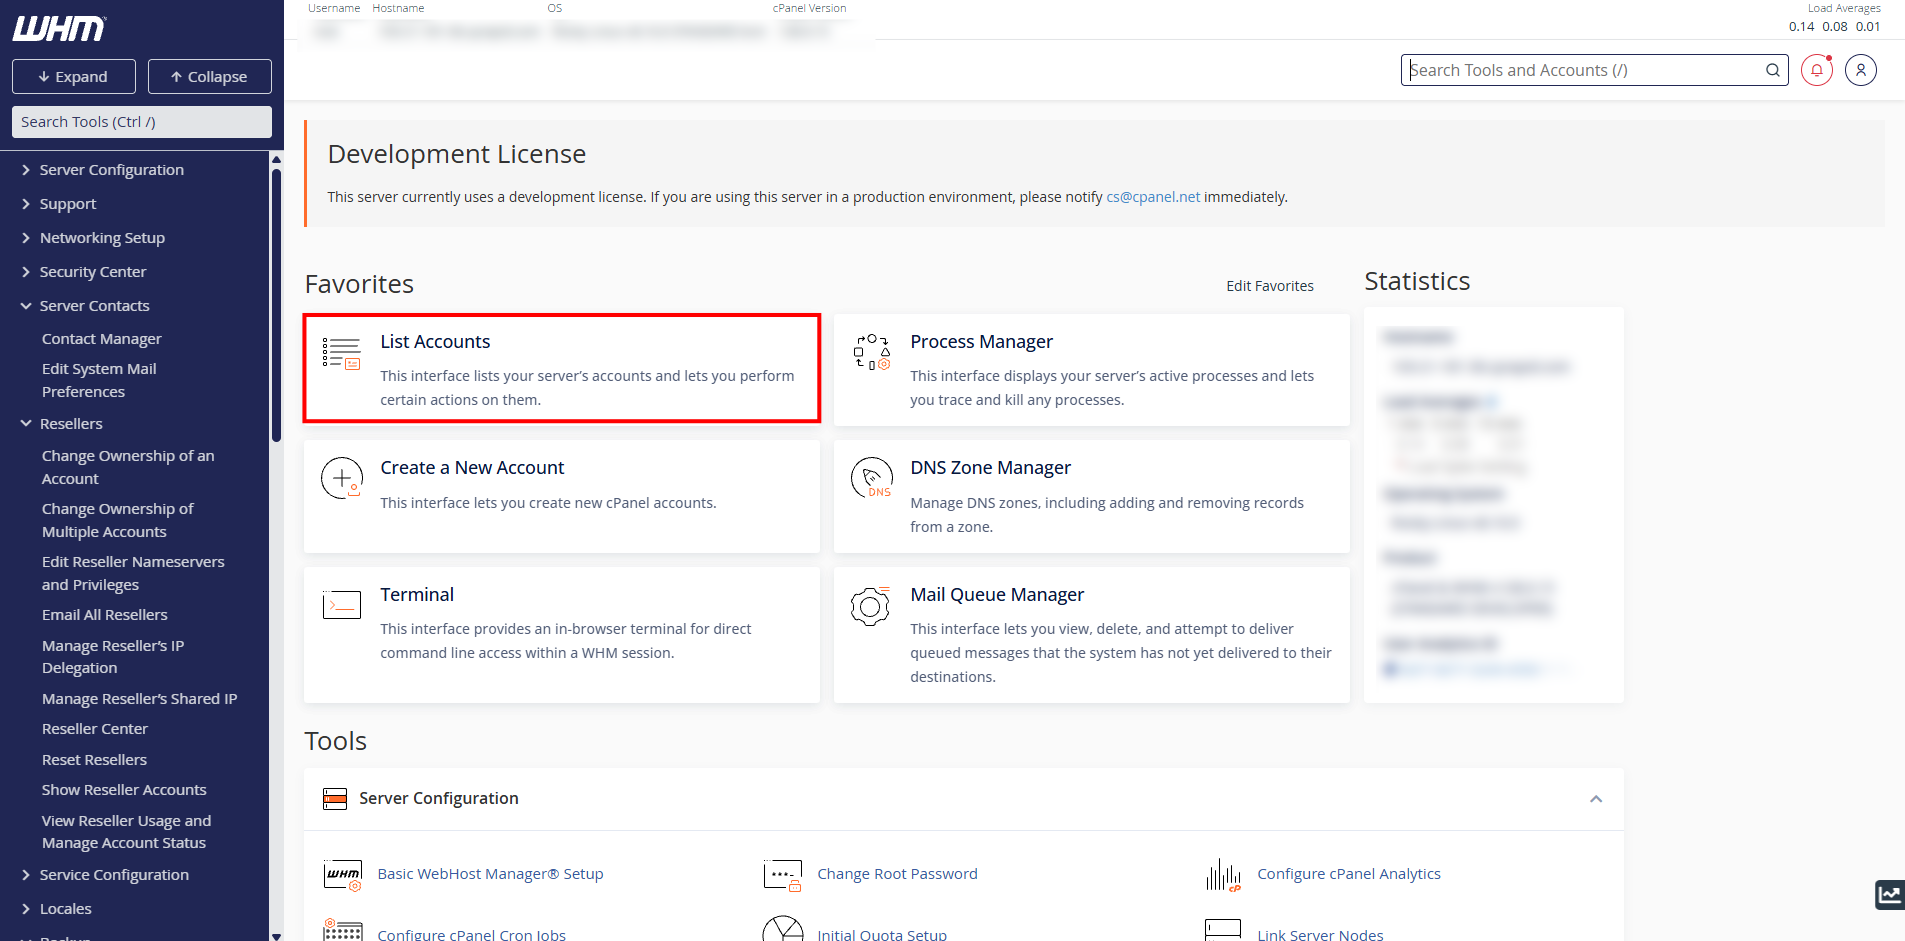Click the Process Manager icon
The image size is (1905, 941).
coord(871,352)
